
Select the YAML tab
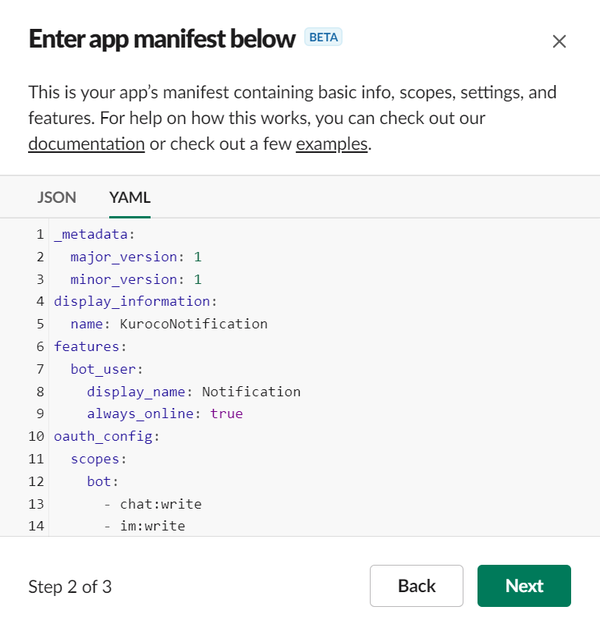pos(130,197)
